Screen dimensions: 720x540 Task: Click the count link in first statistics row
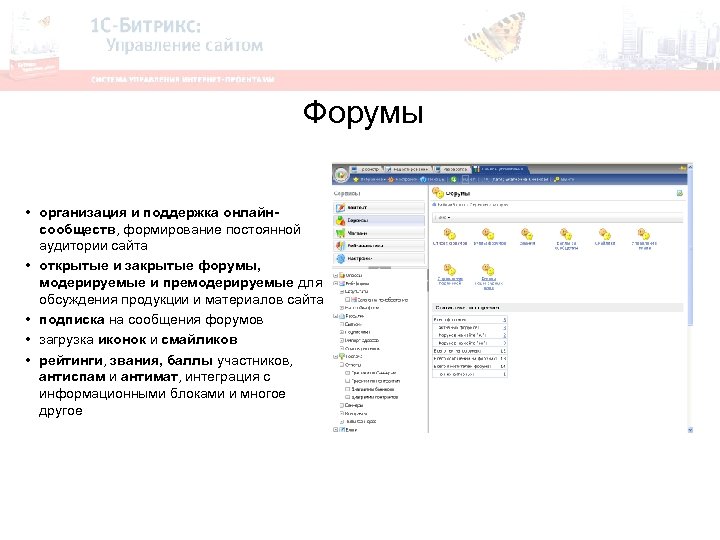point(505,320)
